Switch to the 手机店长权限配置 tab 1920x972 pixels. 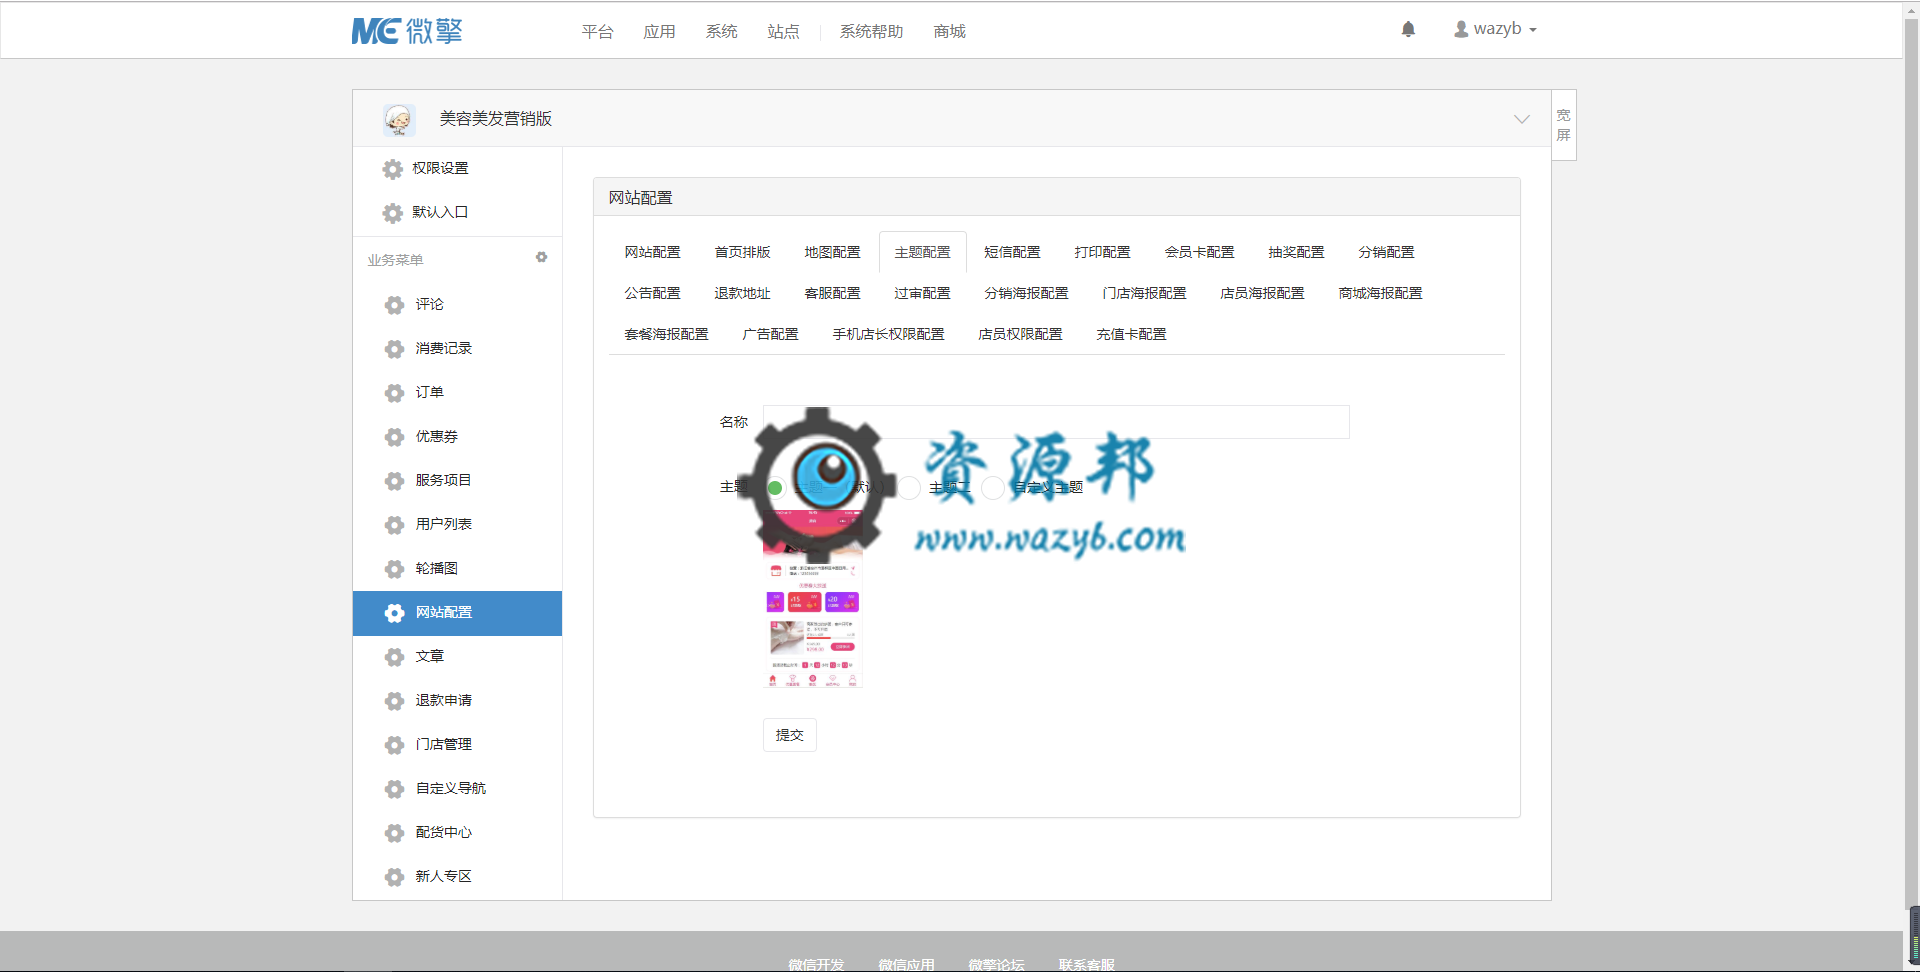889,334
